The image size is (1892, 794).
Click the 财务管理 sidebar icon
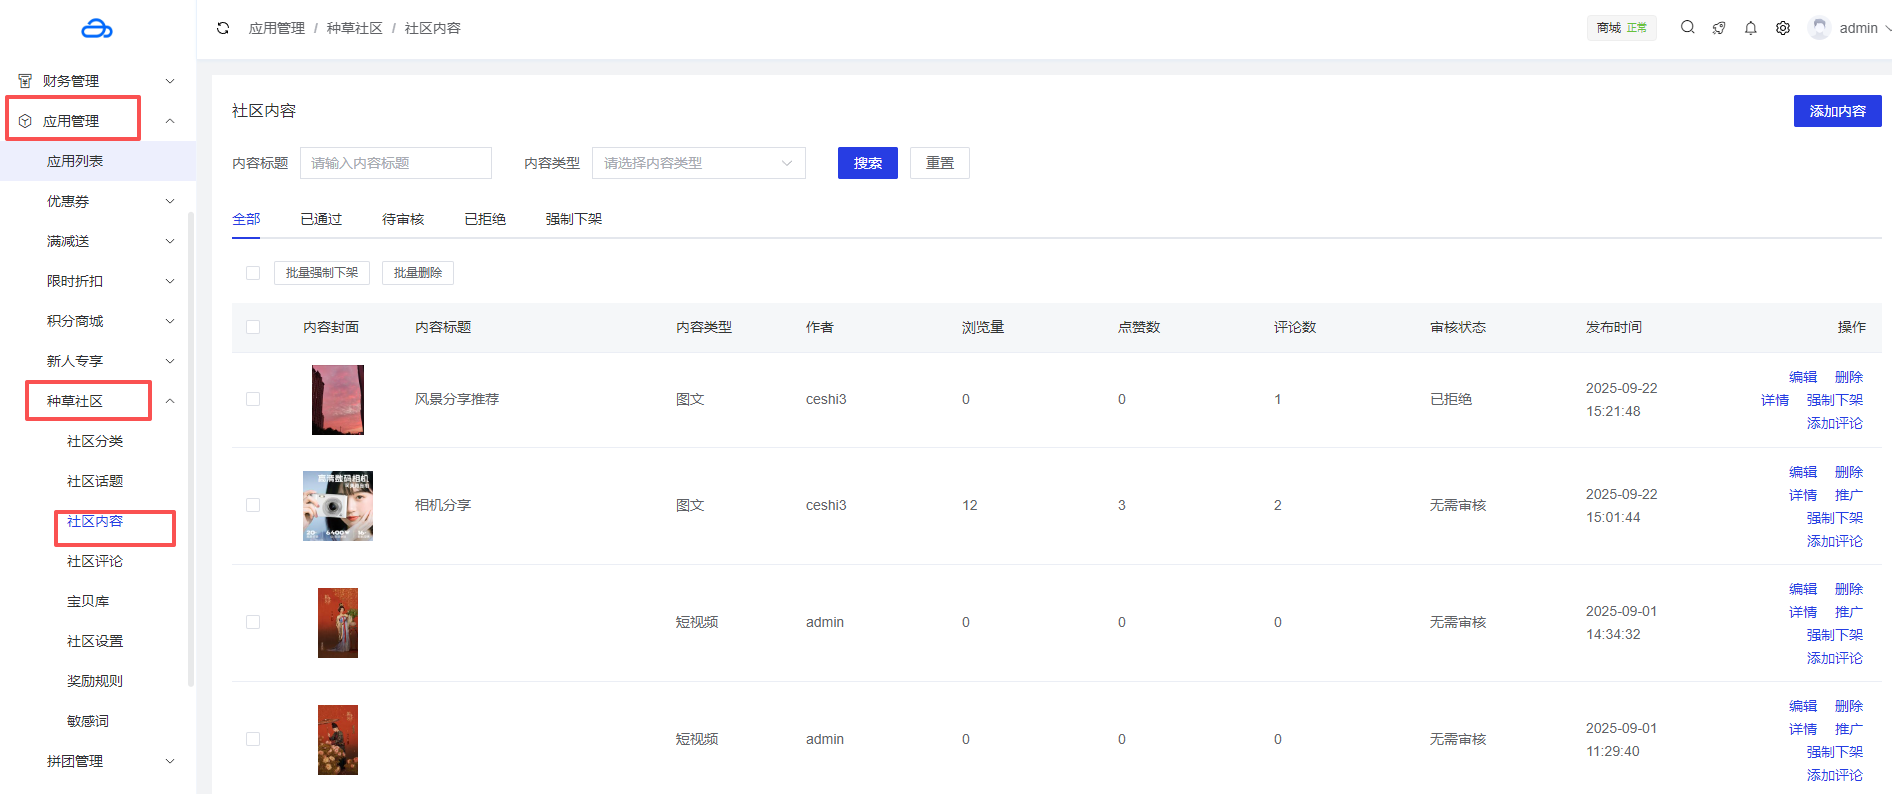(x=25, y=81)
